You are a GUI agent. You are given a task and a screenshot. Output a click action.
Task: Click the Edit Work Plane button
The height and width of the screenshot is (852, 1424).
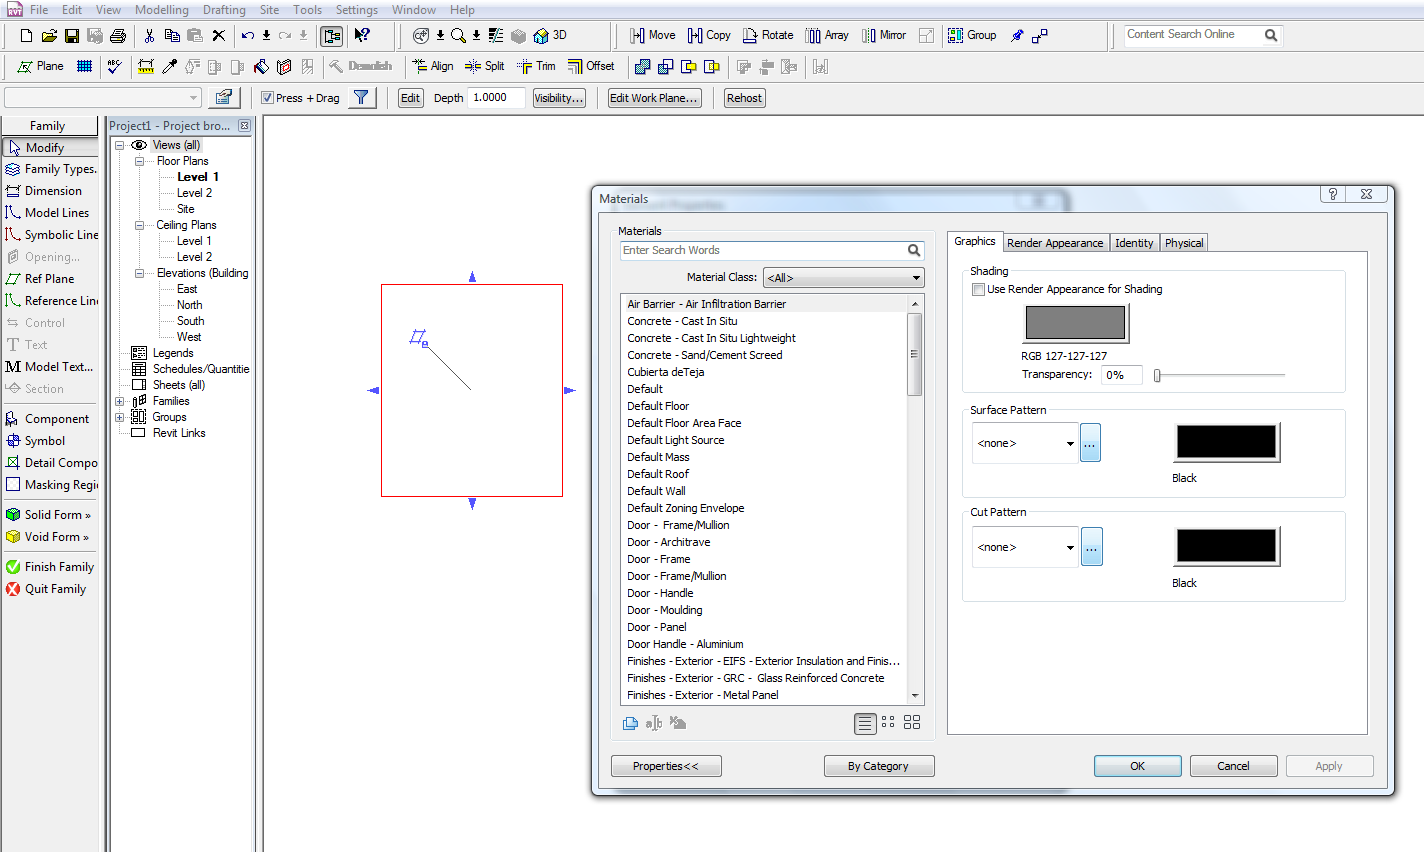[654, 98]
